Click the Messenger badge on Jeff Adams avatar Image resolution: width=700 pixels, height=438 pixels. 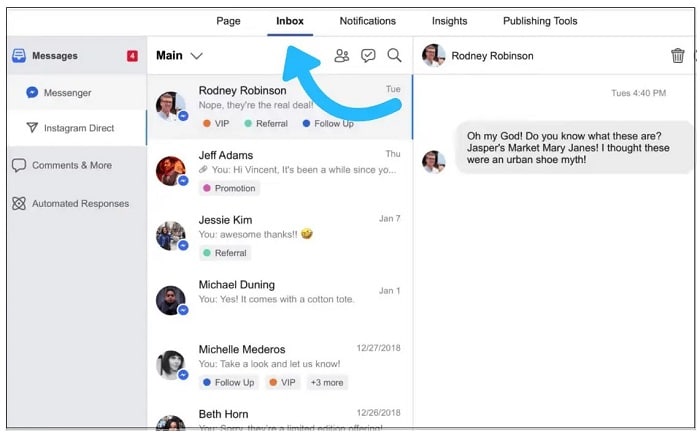183,181
